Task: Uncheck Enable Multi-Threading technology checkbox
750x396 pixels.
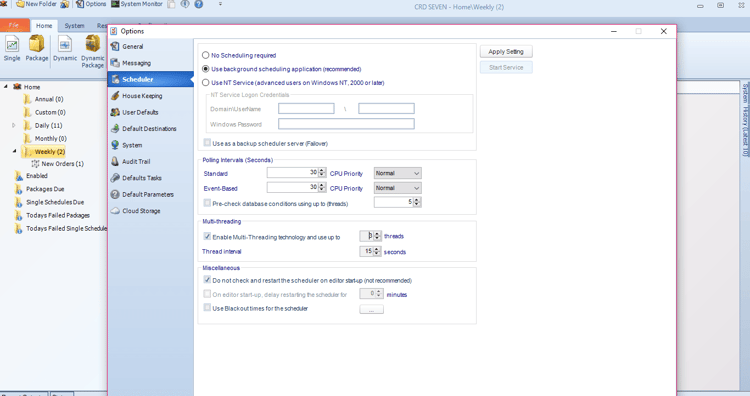Action: (207, 236)
